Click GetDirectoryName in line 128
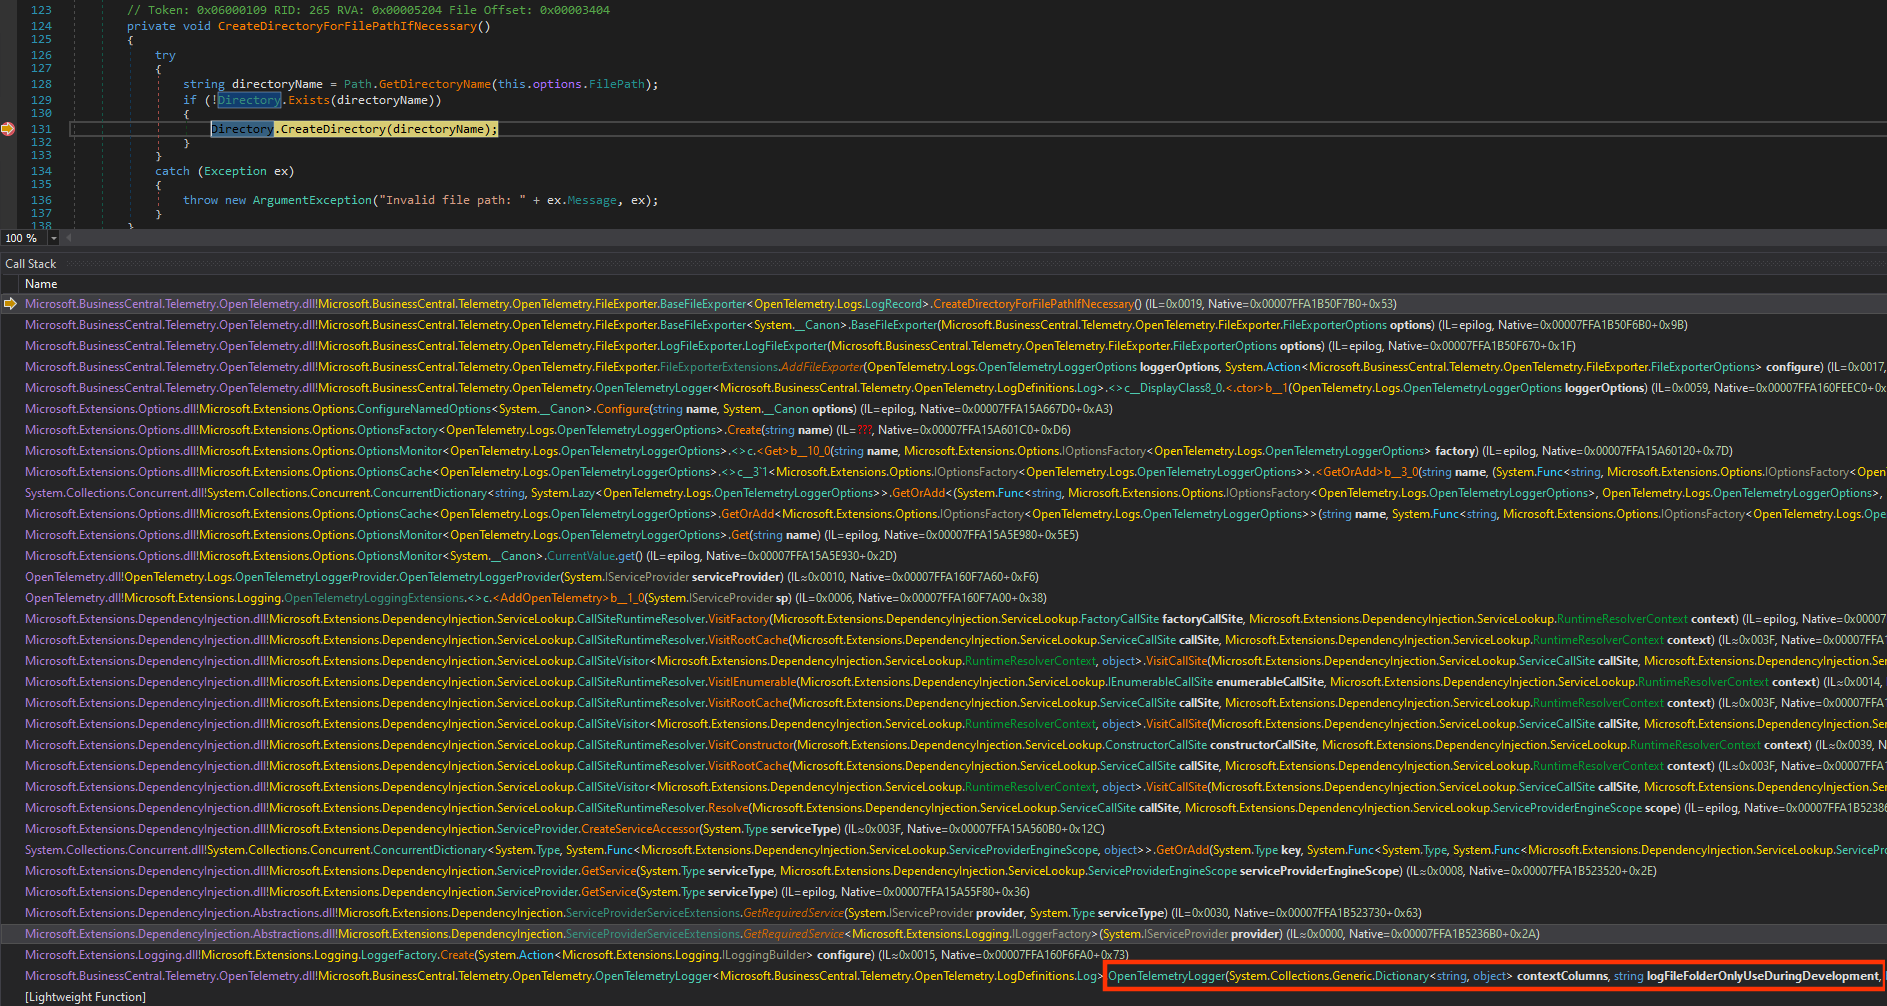Image resolution: width=1887 pixels, height=1006 pixels. coord(434,84)
